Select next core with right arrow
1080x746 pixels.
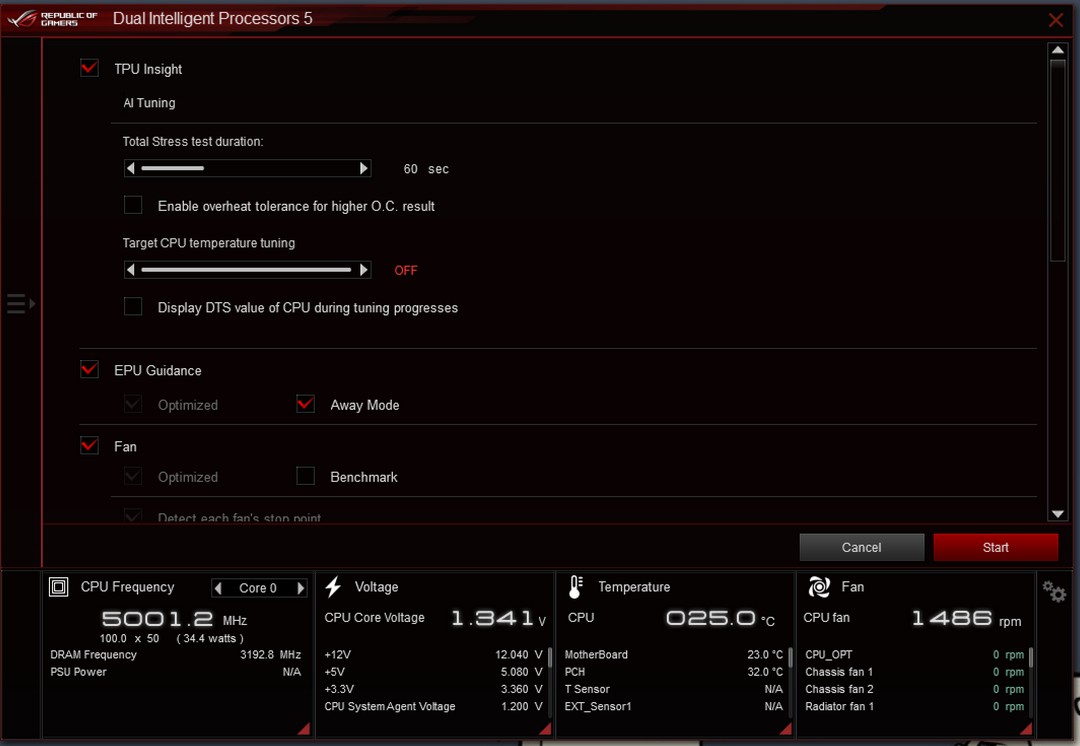(x=300, y=588)
